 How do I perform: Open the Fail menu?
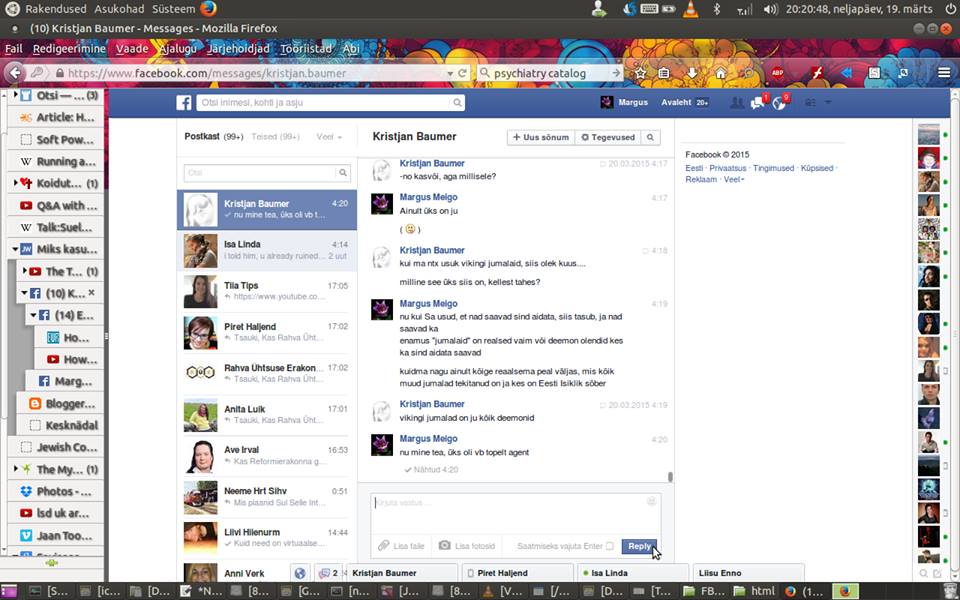click(x=13, y=48)
